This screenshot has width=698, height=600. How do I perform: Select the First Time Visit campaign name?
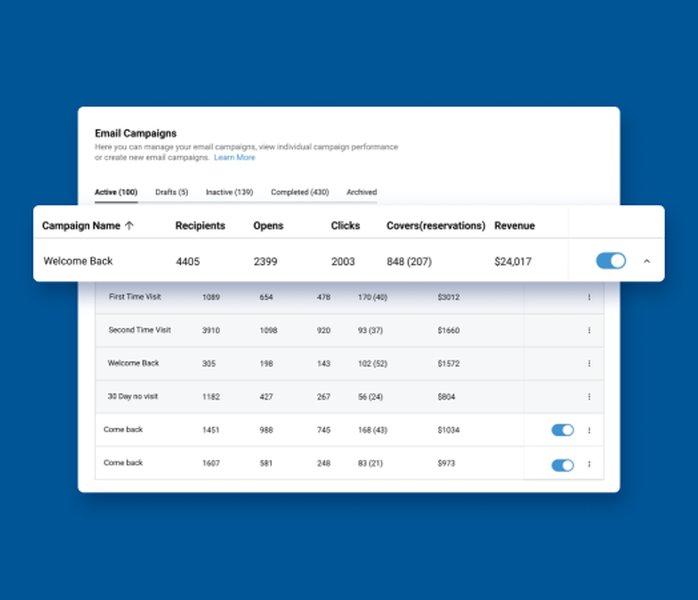pos(135,297)
